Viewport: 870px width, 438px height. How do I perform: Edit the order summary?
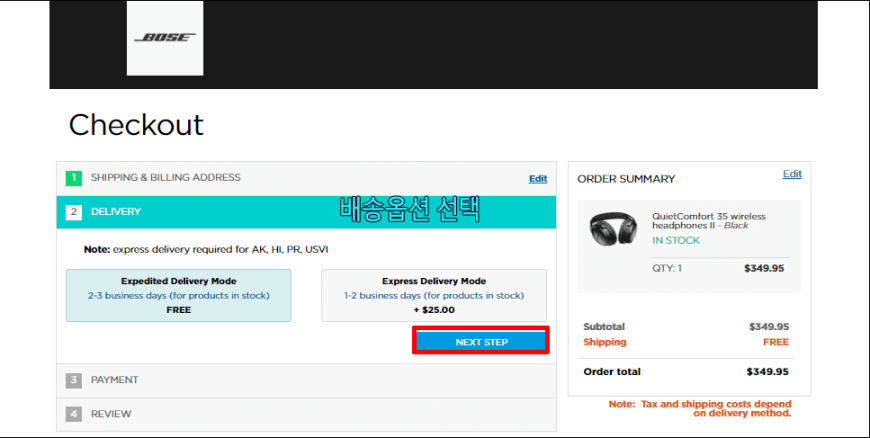click(792, 174)
